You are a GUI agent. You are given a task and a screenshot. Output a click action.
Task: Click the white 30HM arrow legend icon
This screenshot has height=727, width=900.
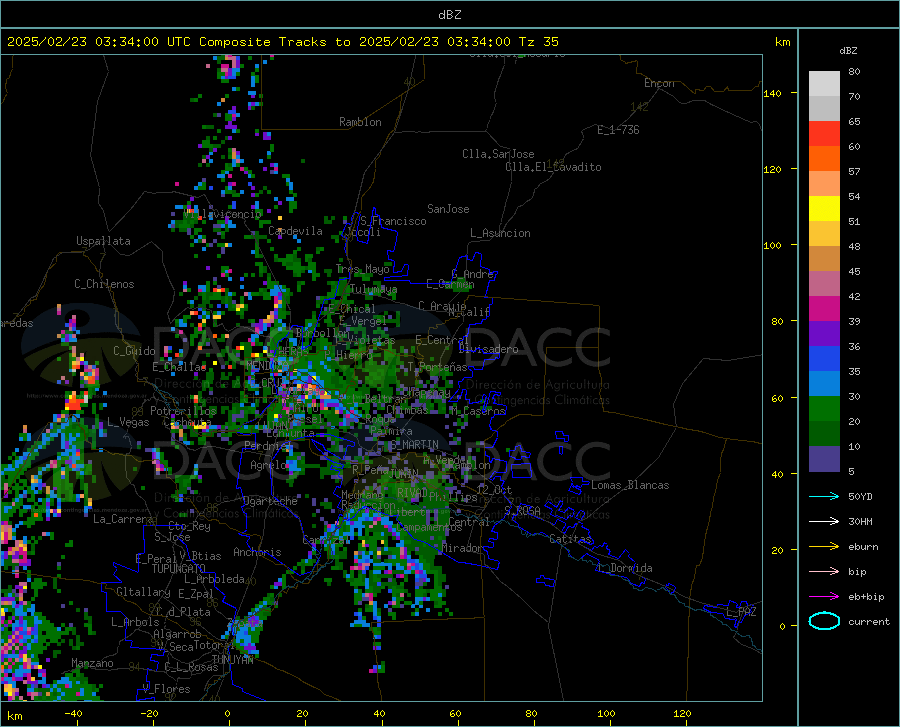coord(824,522)
